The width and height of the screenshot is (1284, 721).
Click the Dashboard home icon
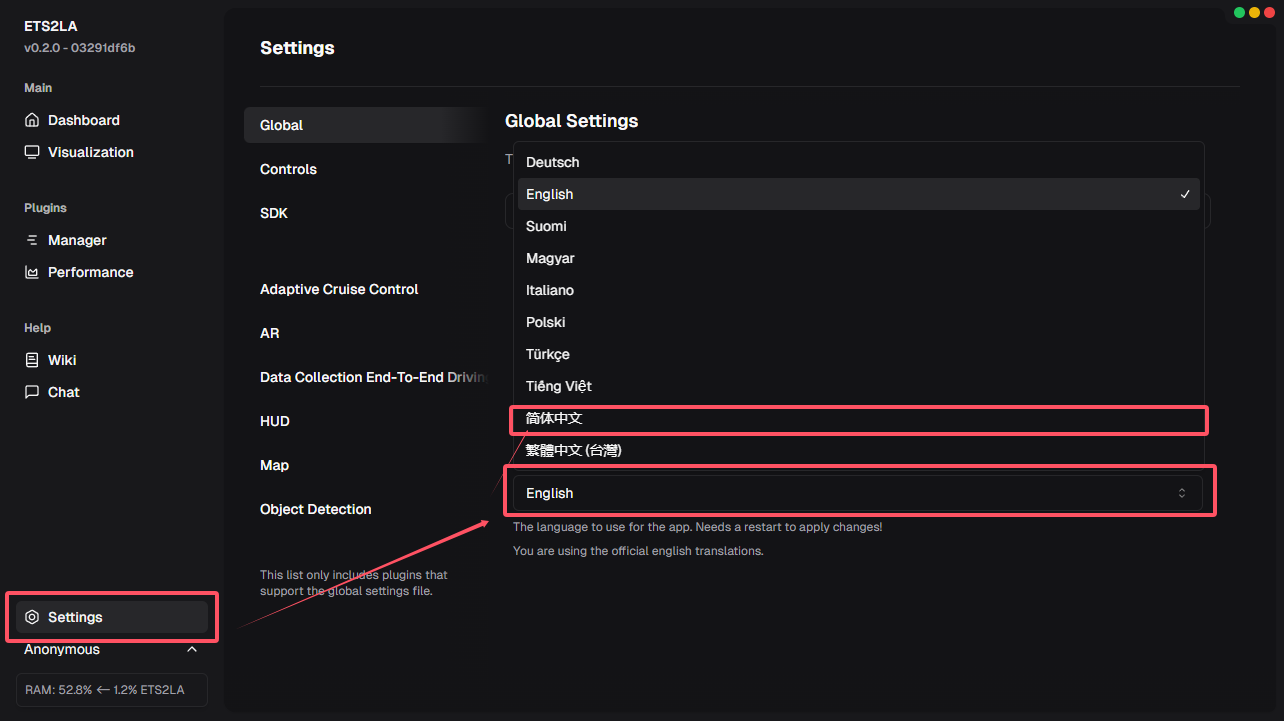pos(32,120)
